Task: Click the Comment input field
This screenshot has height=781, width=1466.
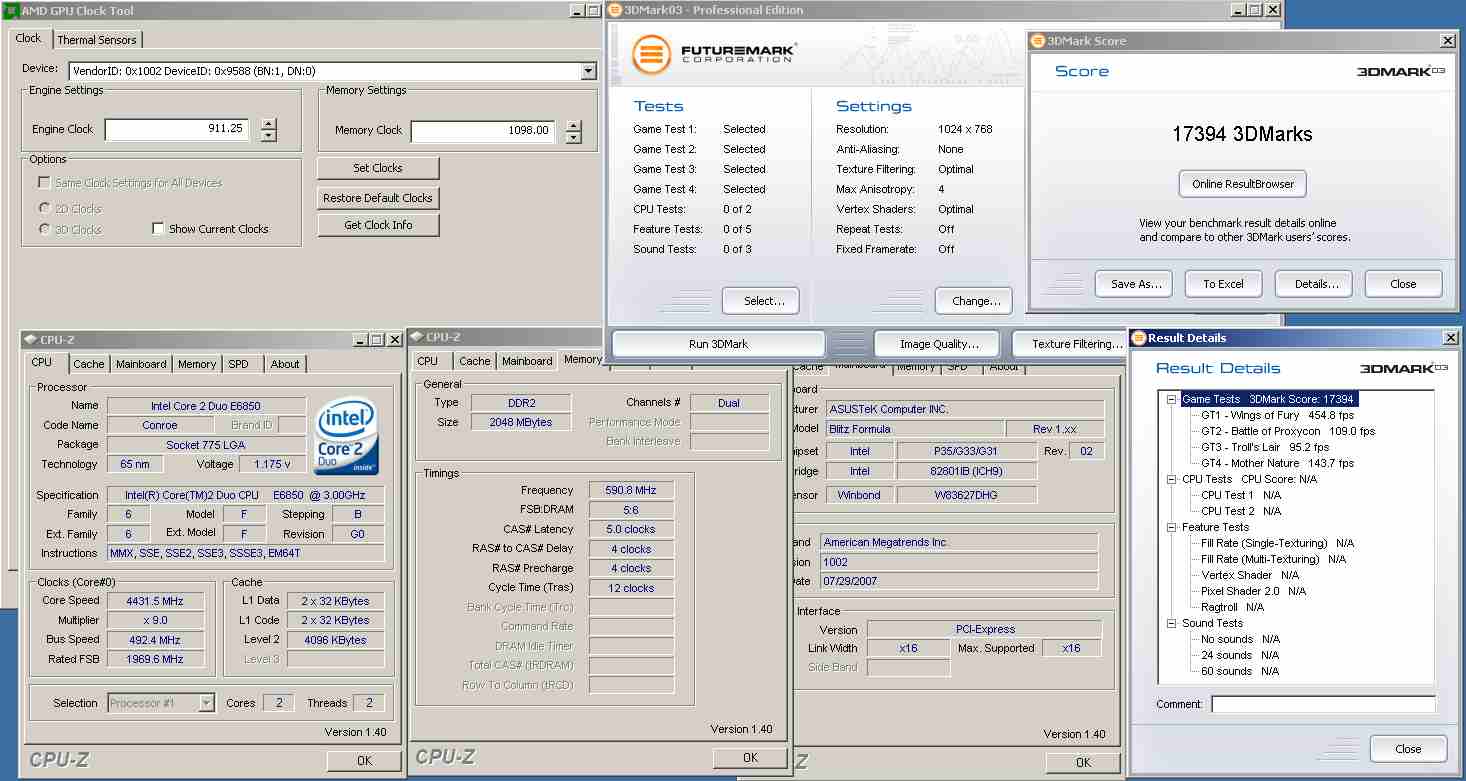Action: (1323, 704)
